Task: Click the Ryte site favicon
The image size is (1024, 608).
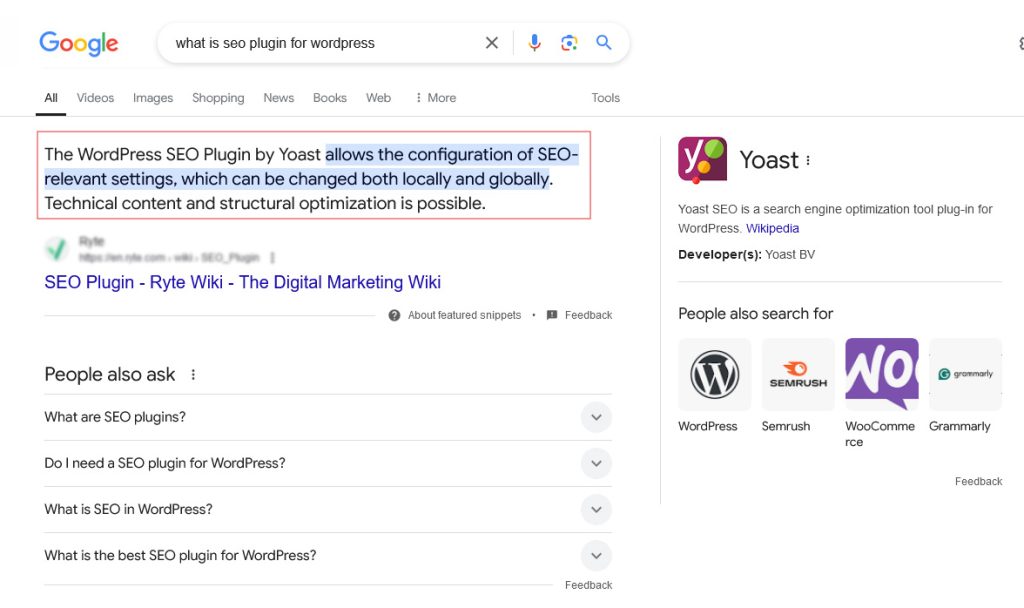Action: coord(57,249)
